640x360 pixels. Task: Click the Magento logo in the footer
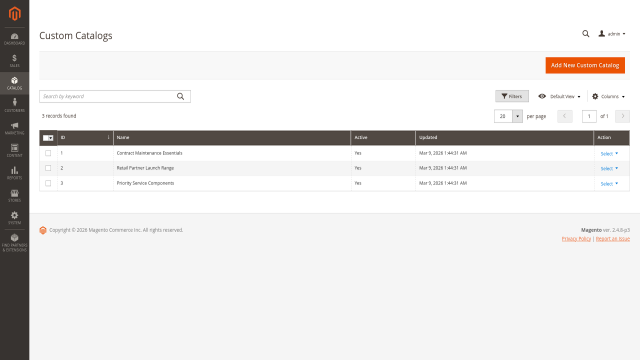[x=43, y=230]
